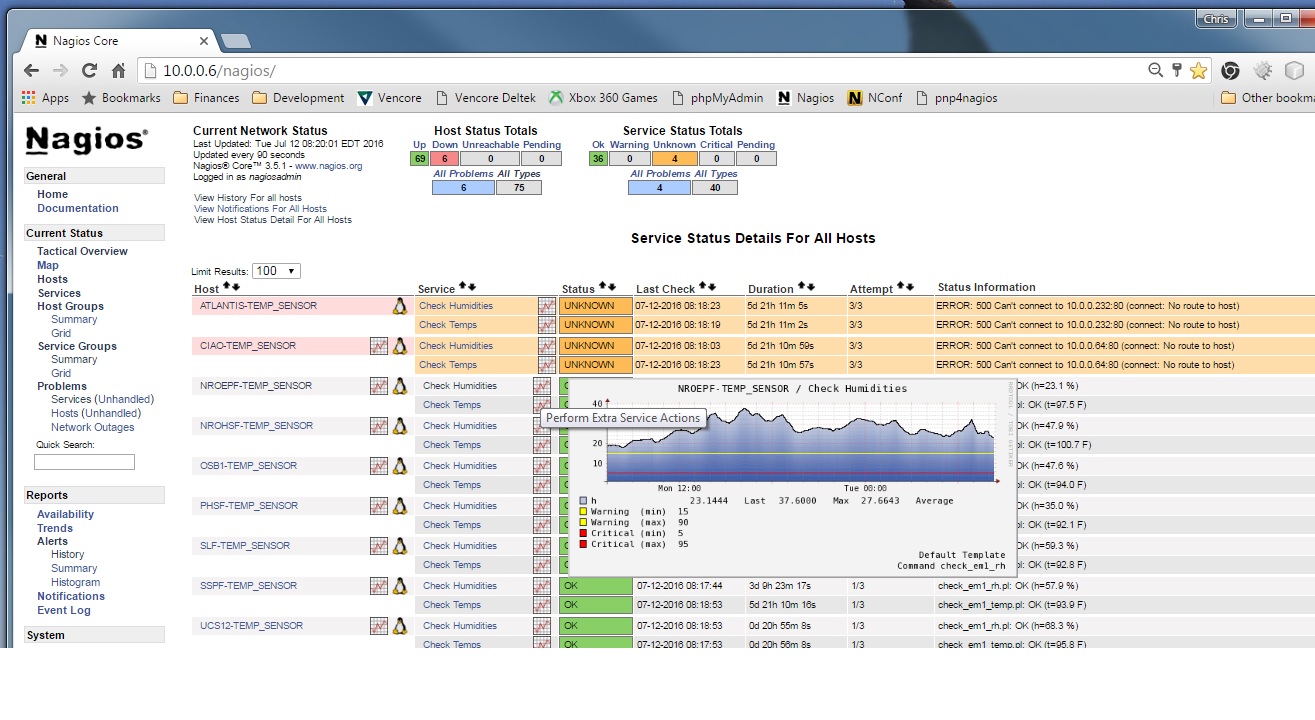Screen dimensions: 1315x720
Task: Reload the page with the browser refresh icon
Action: (89, 70)
